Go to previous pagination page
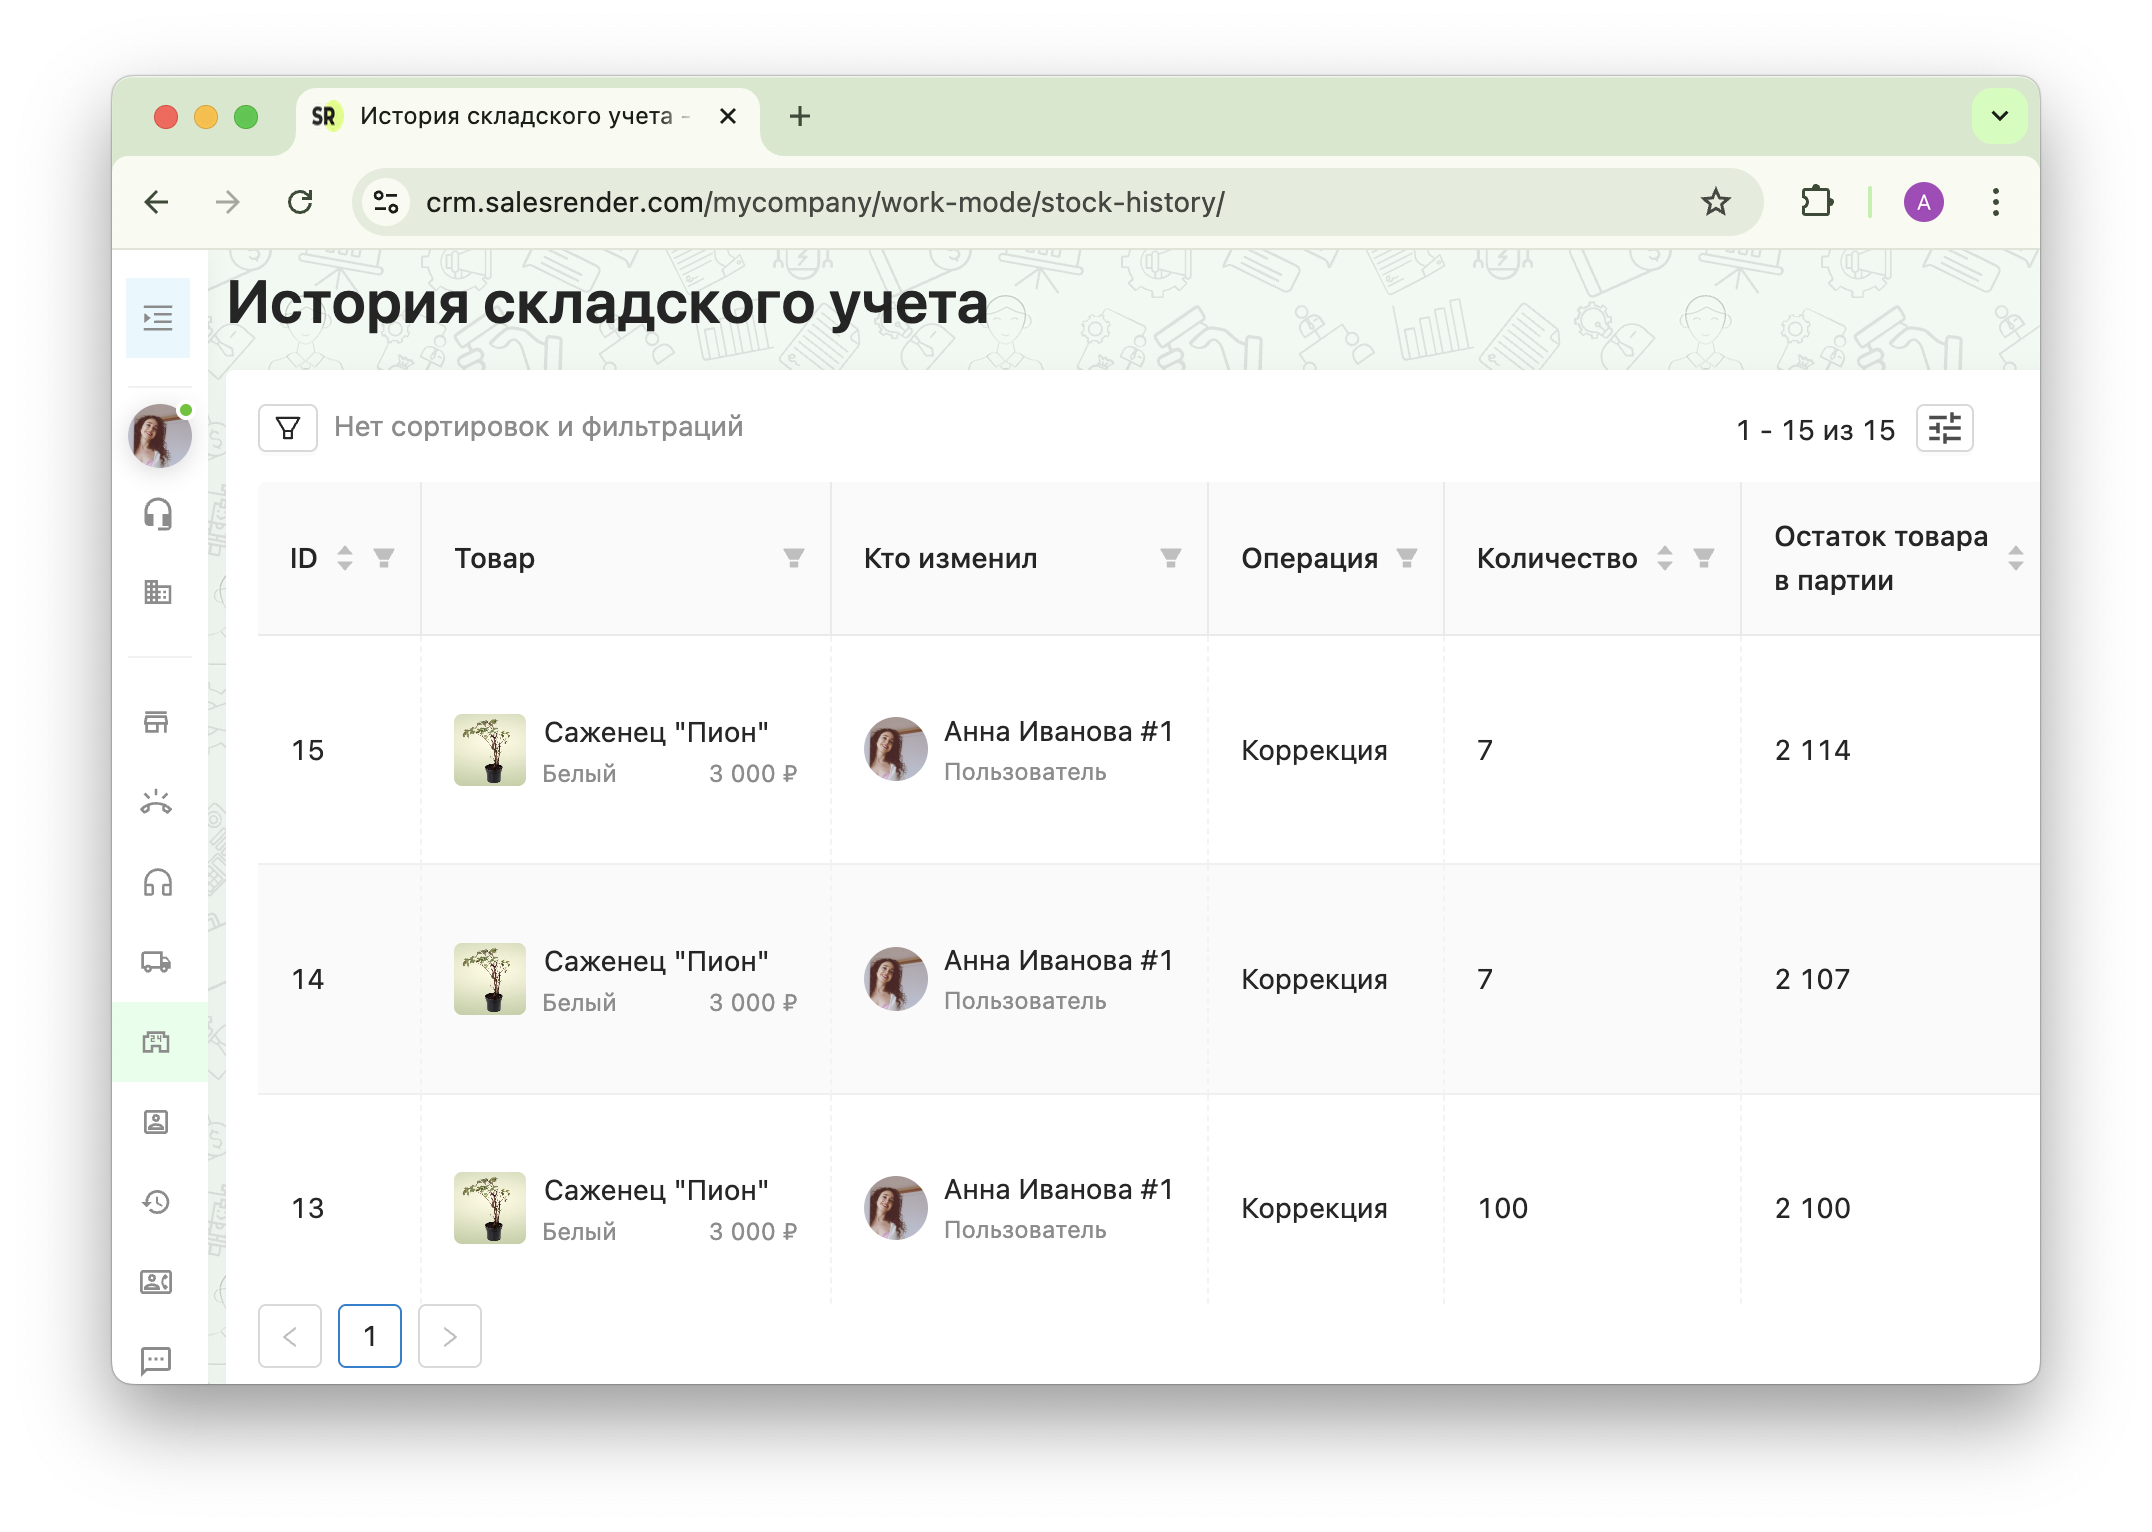Screen dimensions: 2152x1532 [290, 1336]
